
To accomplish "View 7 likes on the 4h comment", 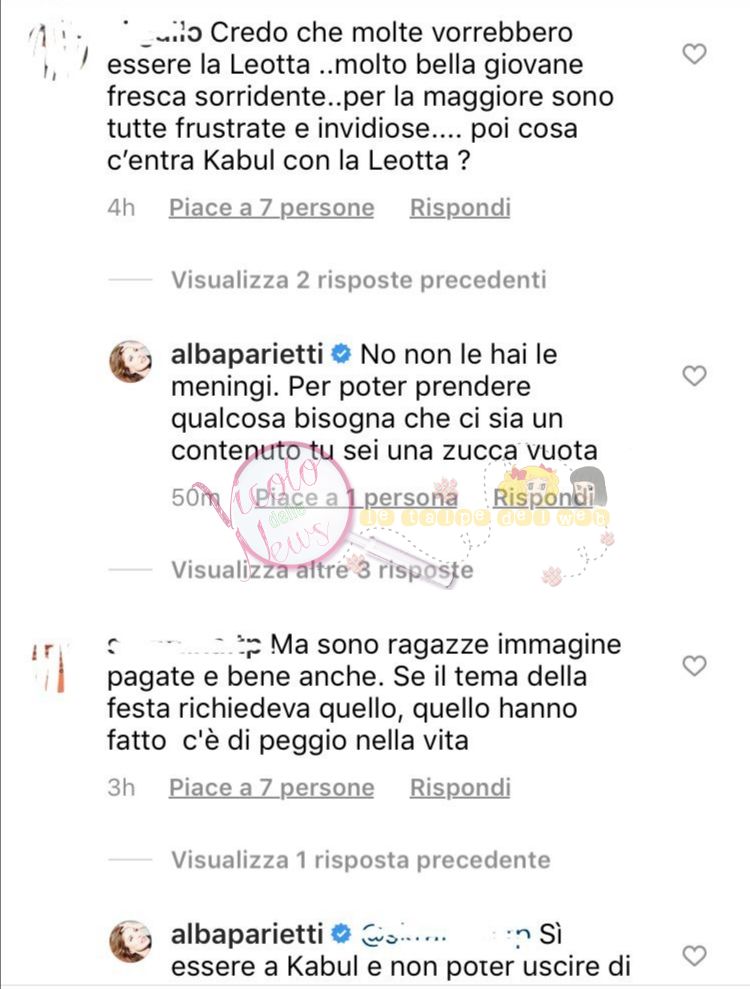I will click(271, 208).
